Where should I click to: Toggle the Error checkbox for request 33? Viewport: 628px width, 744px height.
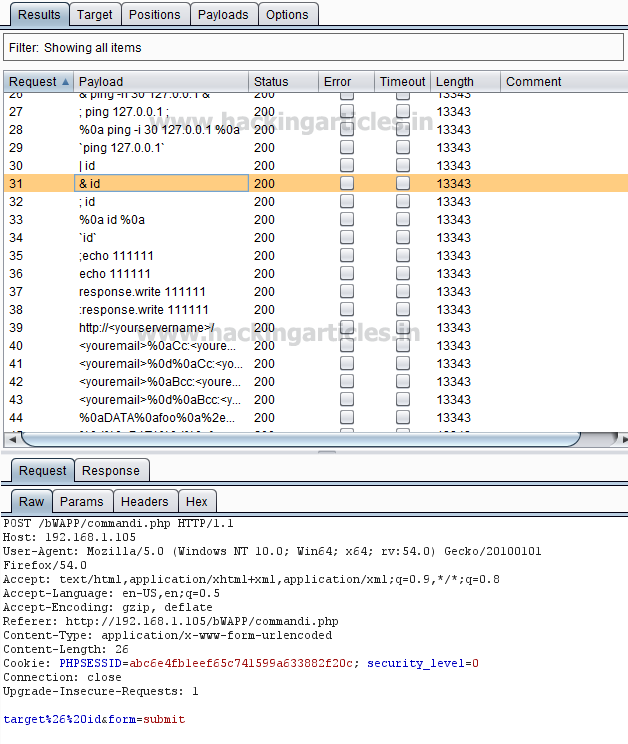tap(347, 219)
